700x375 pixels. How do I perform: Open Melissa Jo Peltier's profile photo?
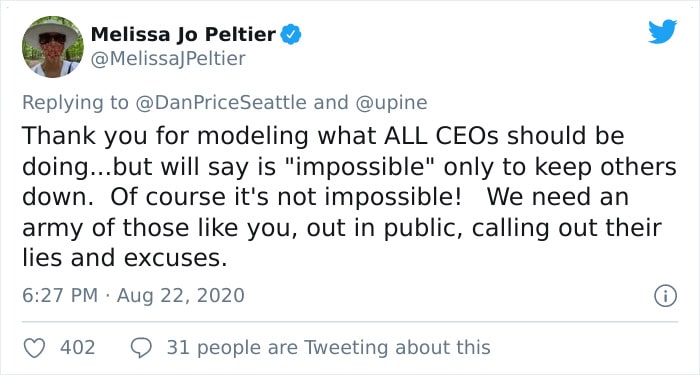coord(53,47)
